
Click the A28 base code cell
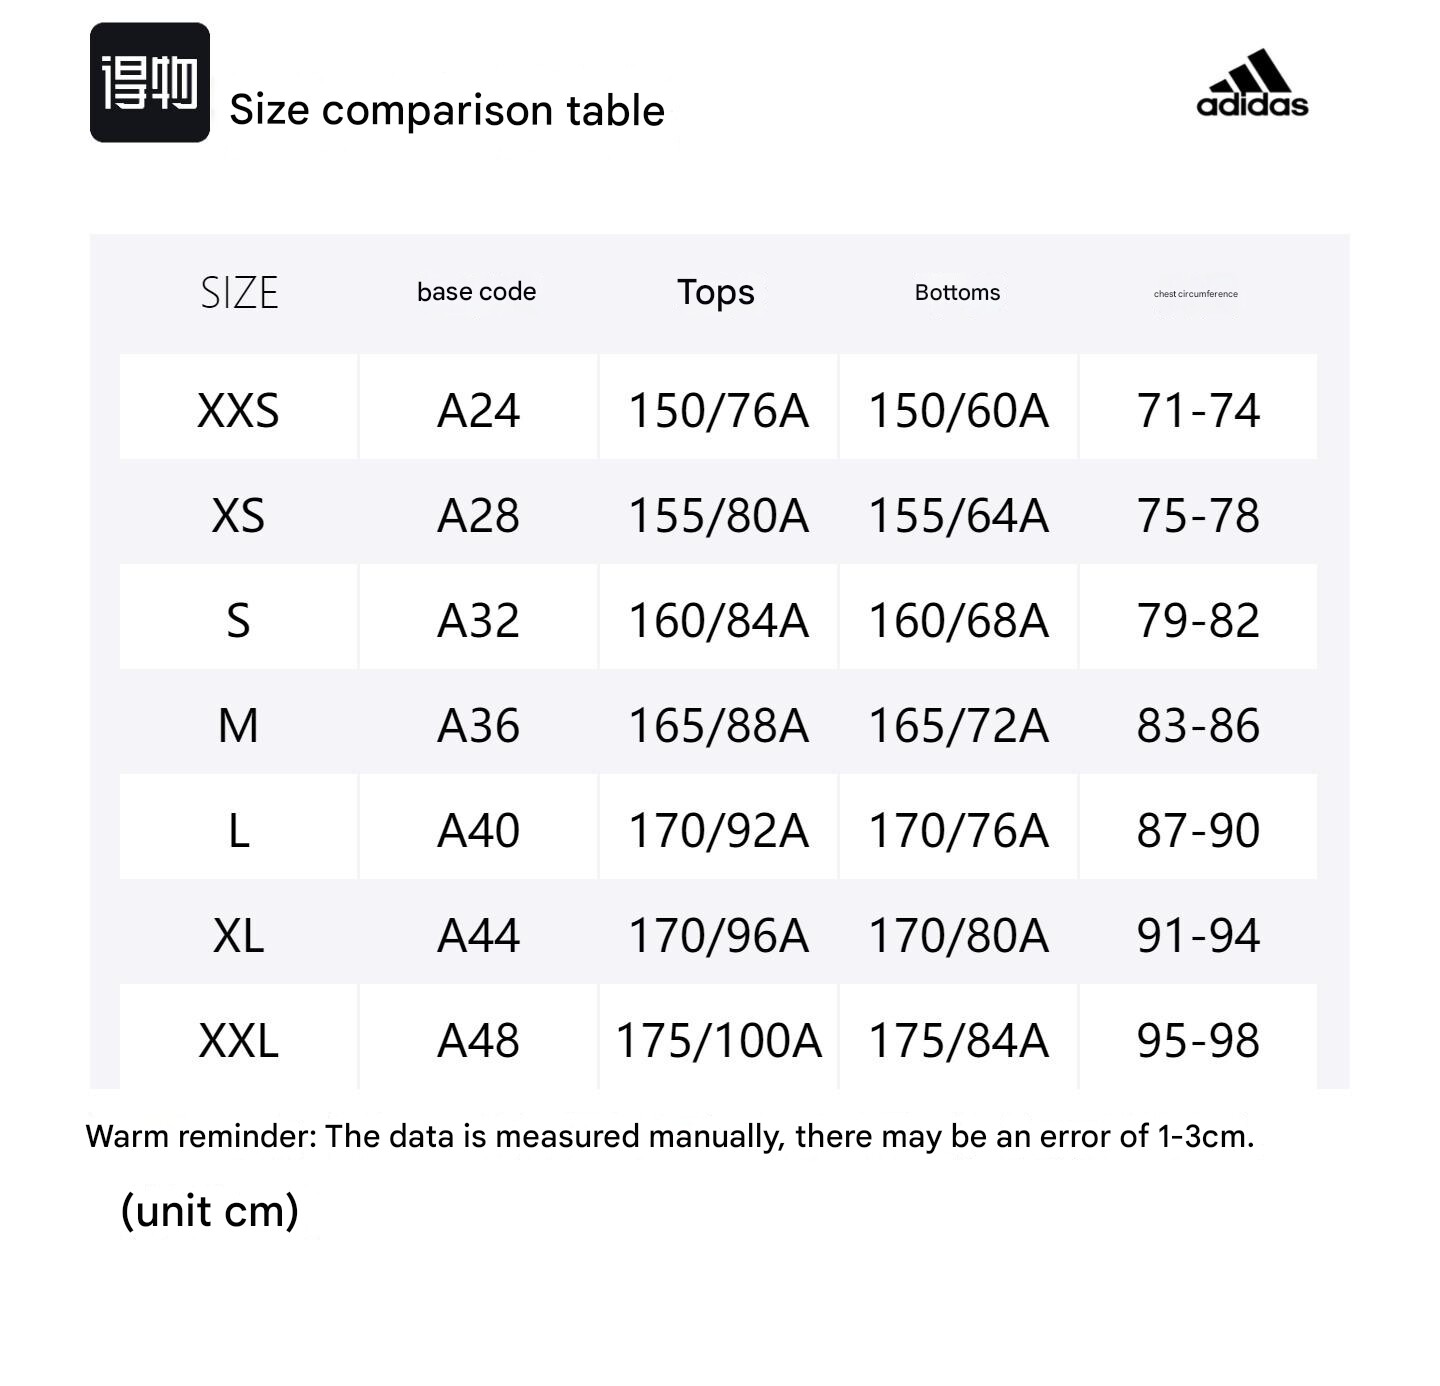pos(478,516)
